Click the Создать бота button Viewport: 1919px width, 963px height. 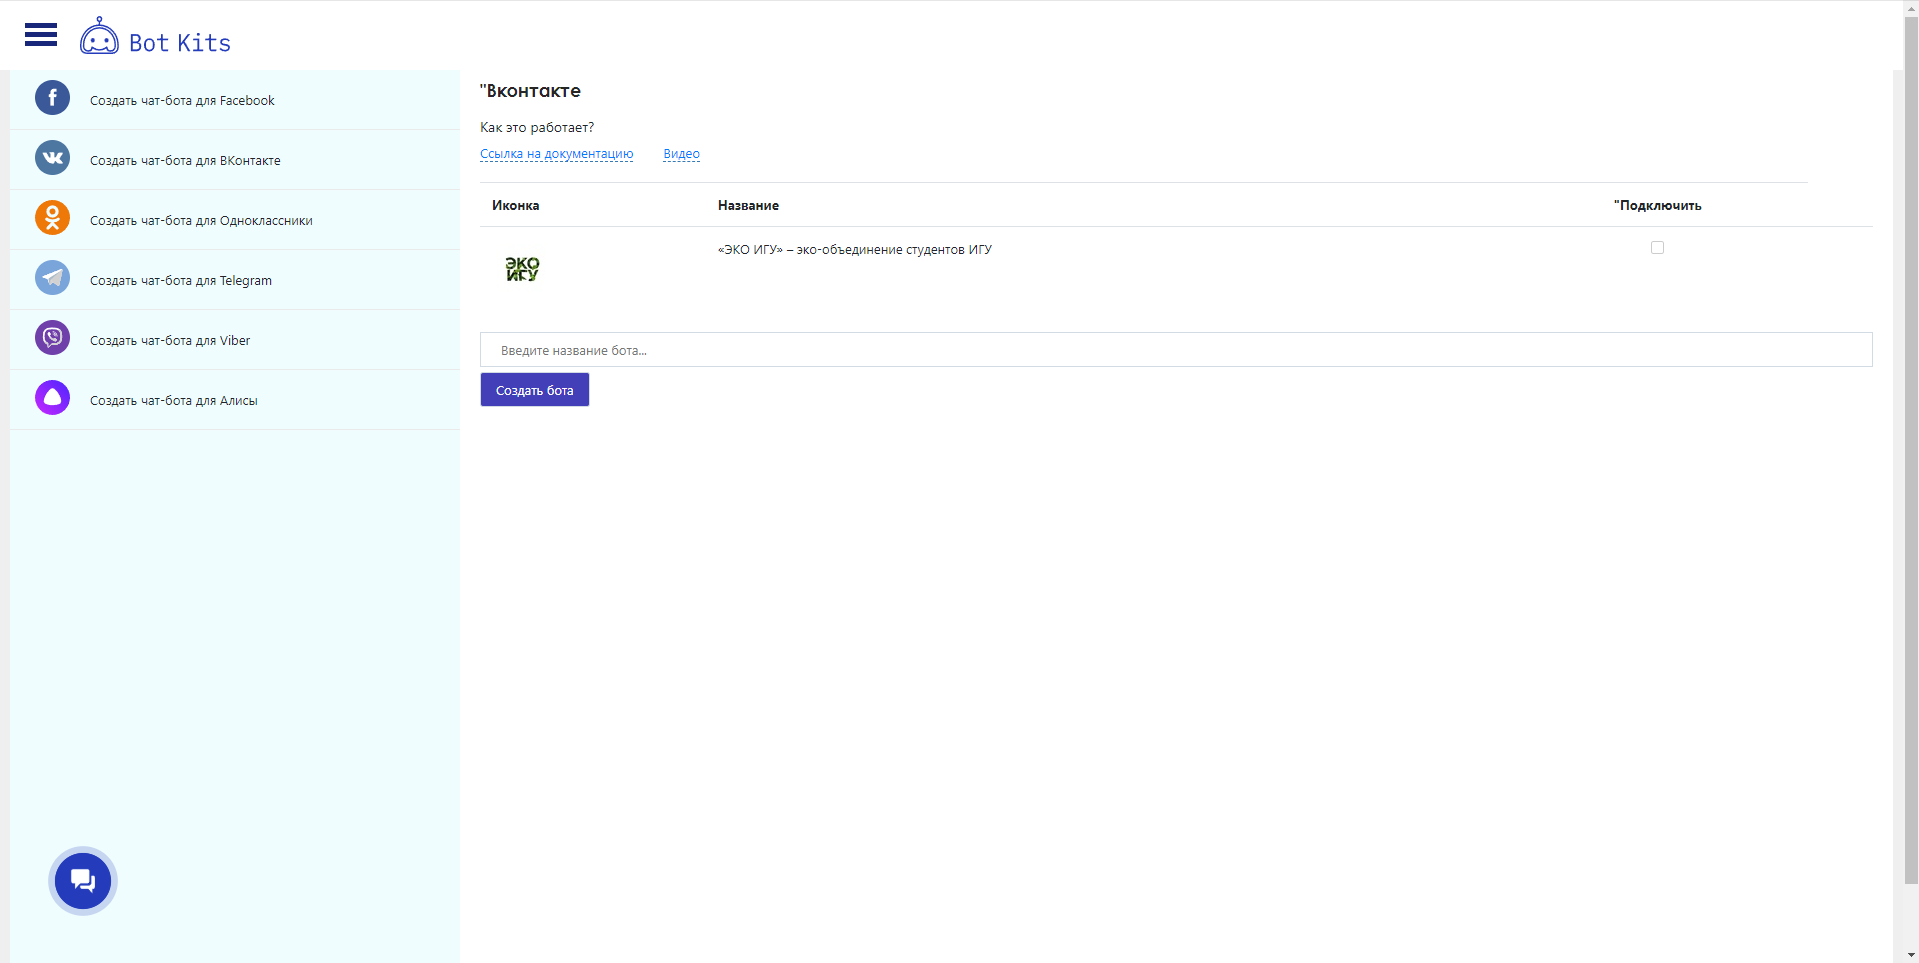click(x=535, y=390)
